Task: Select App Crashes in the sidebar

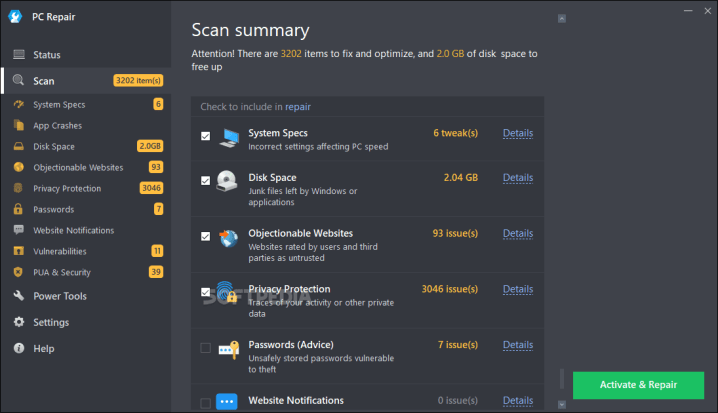Action: [86, 125]
